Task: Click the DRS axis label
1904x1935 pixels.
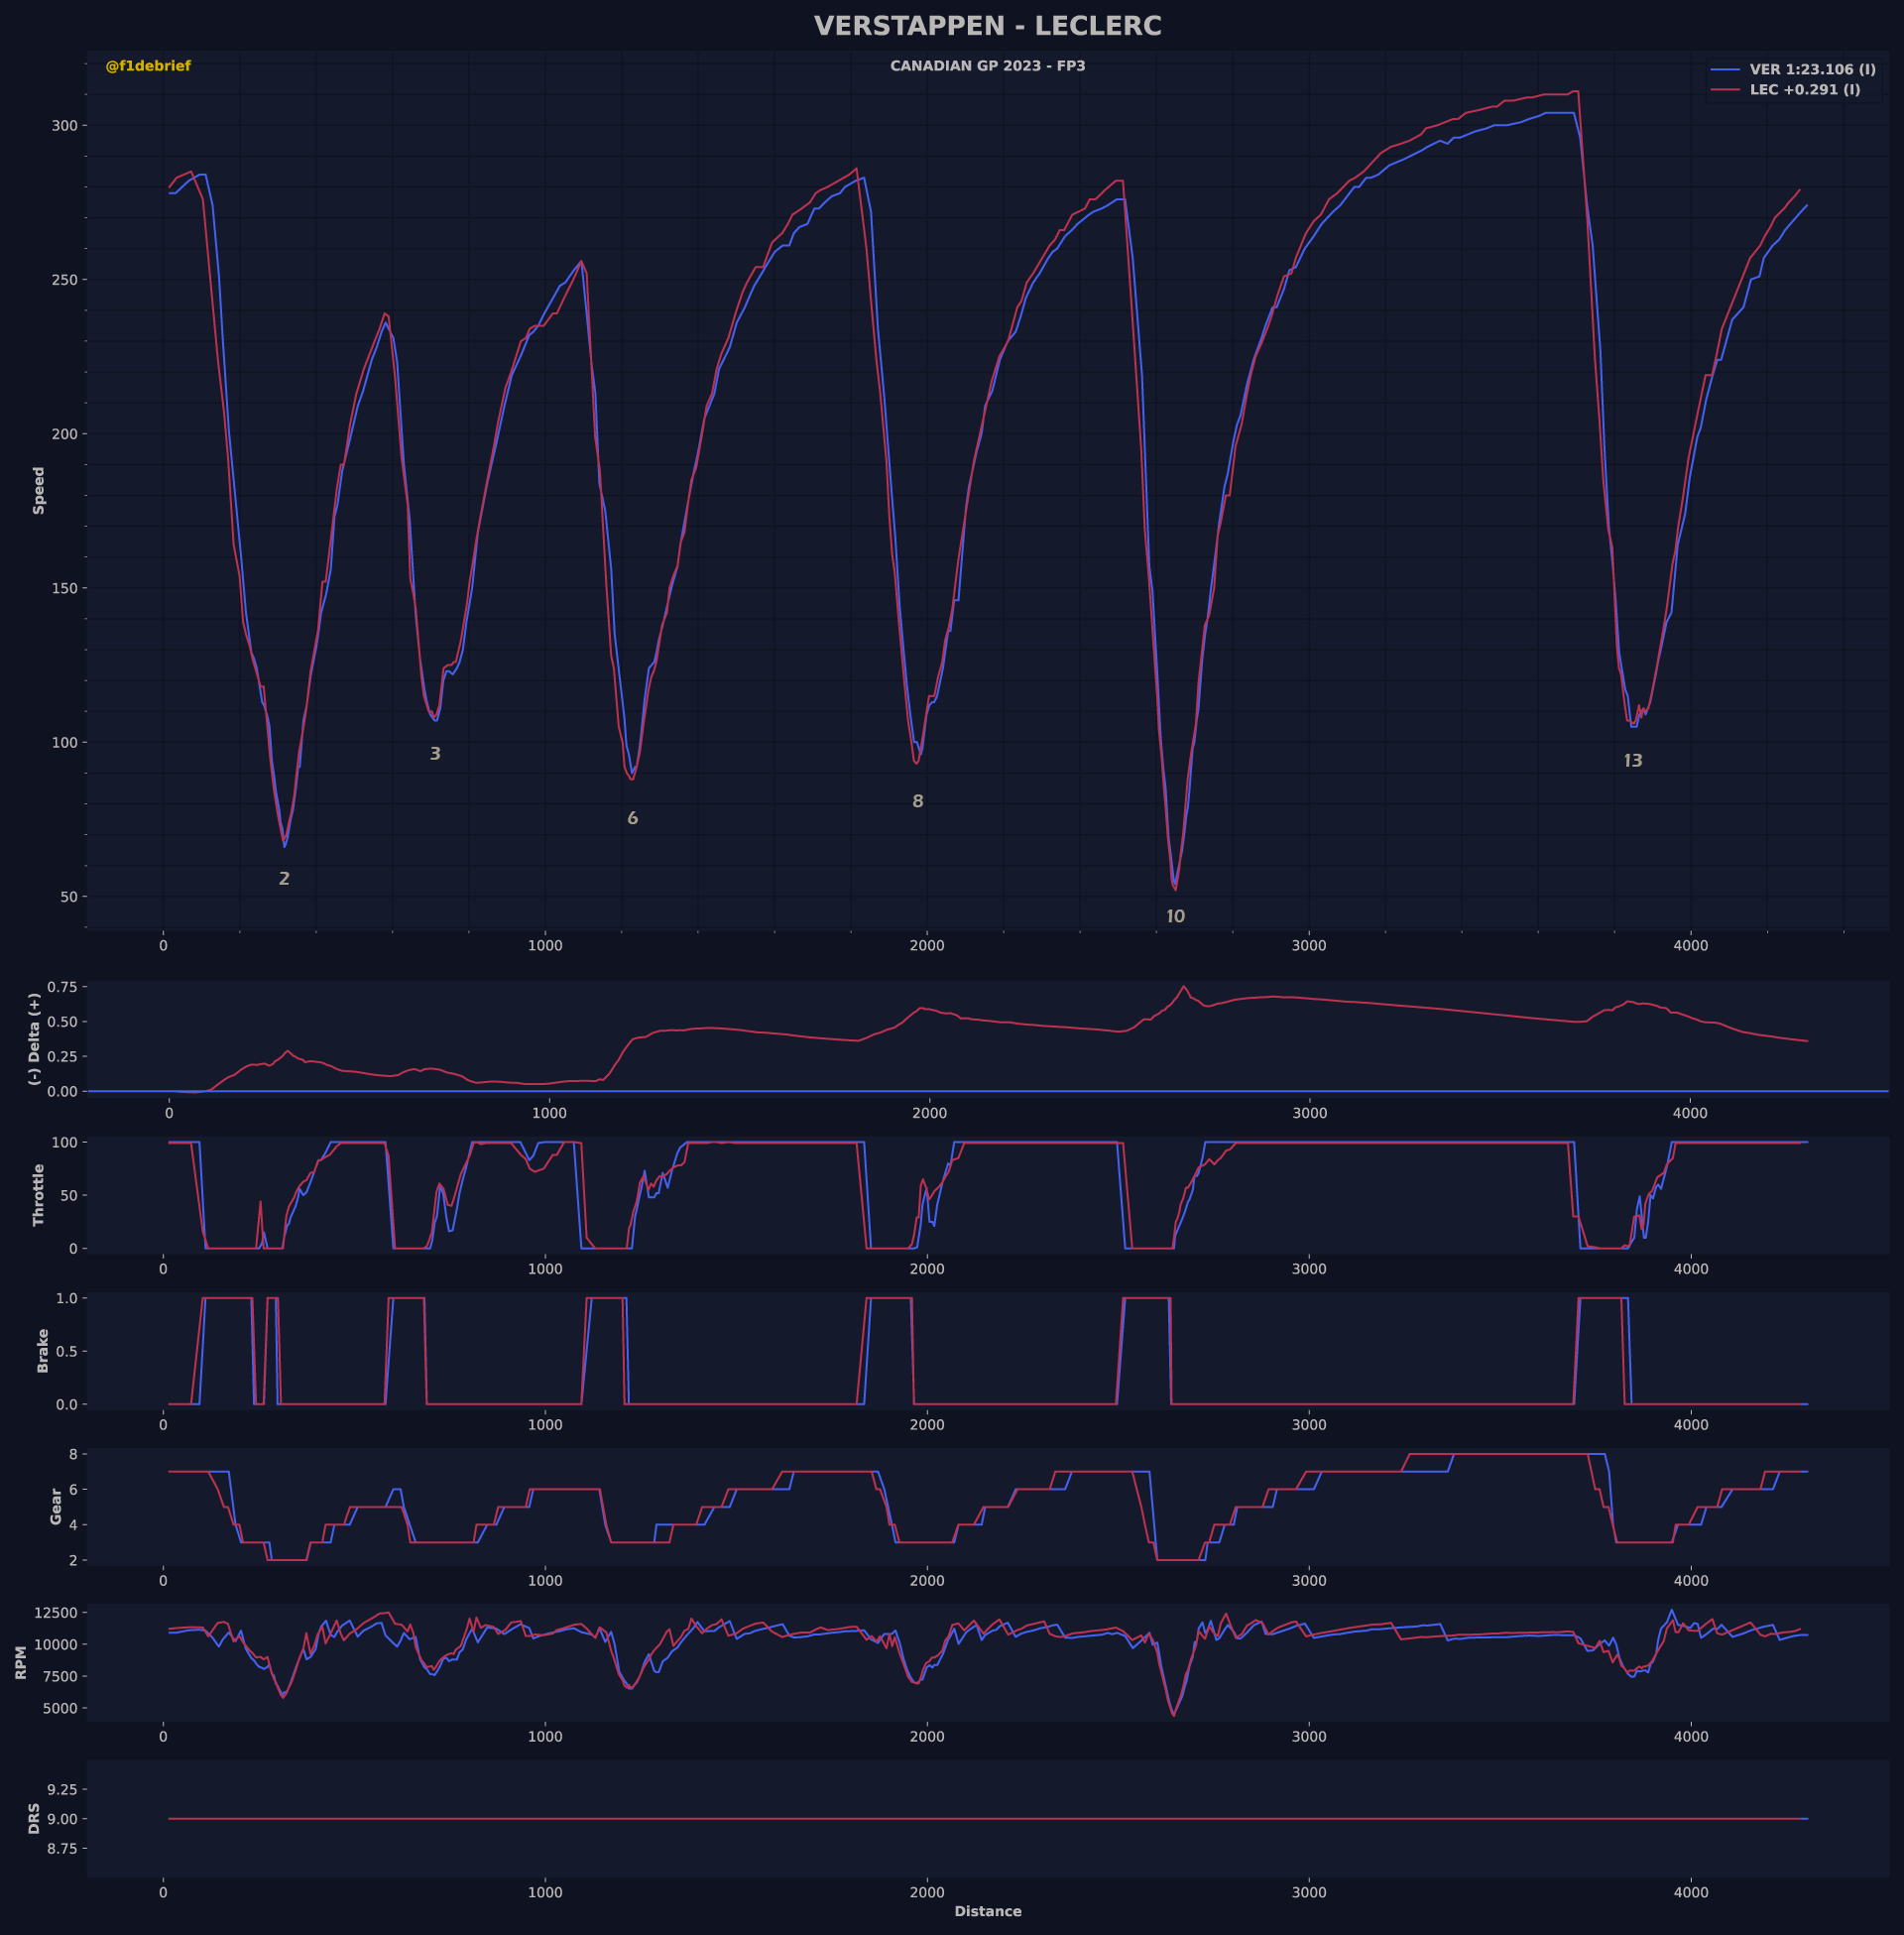Action: click(x=34, y=1819)
